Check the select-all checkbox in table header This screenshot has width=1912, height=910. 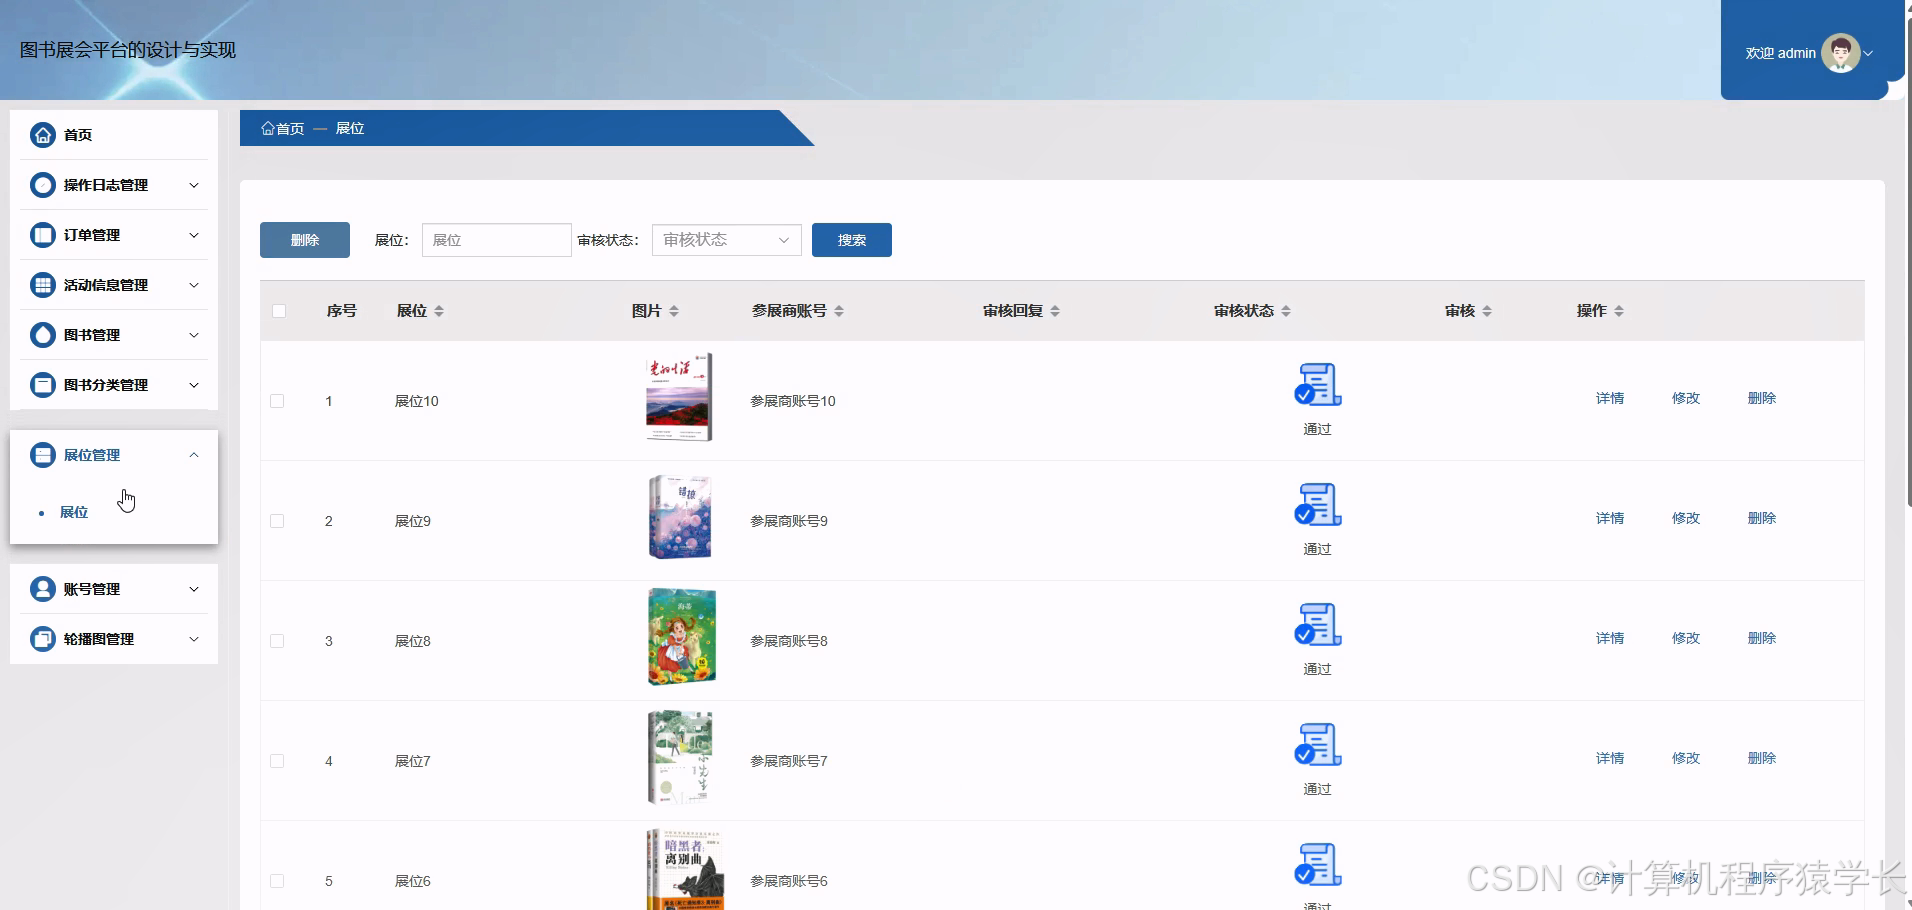280,311
